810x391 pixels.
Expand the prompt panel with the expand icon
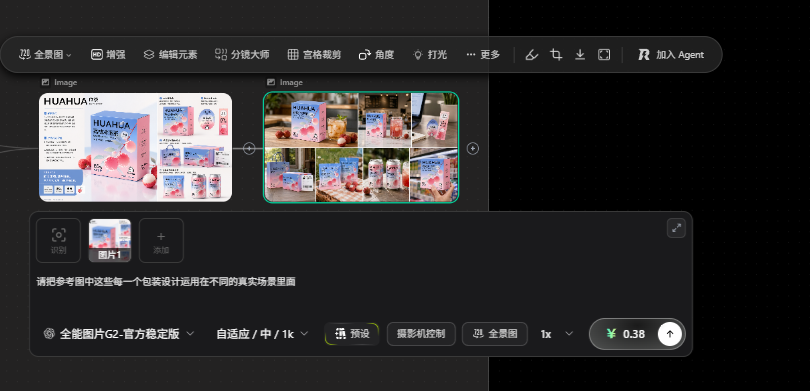pos(676,228)
